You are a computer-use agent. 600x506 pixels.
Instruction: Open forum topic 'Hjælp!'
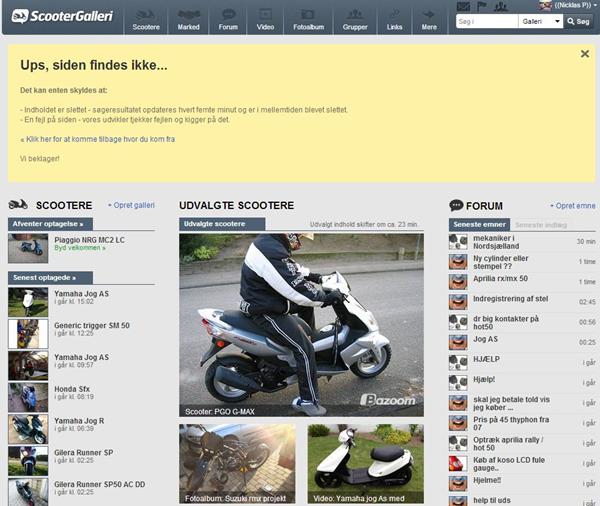tap(484, 379)
